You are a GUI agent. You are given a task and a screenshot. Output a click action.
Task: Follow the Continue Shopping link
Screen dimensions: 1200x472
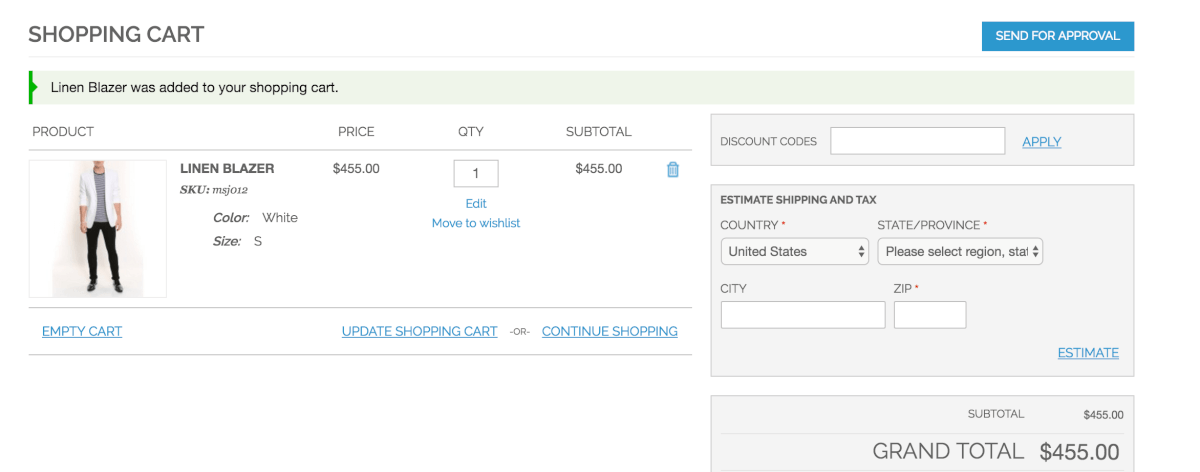click(x=609, y=331)
